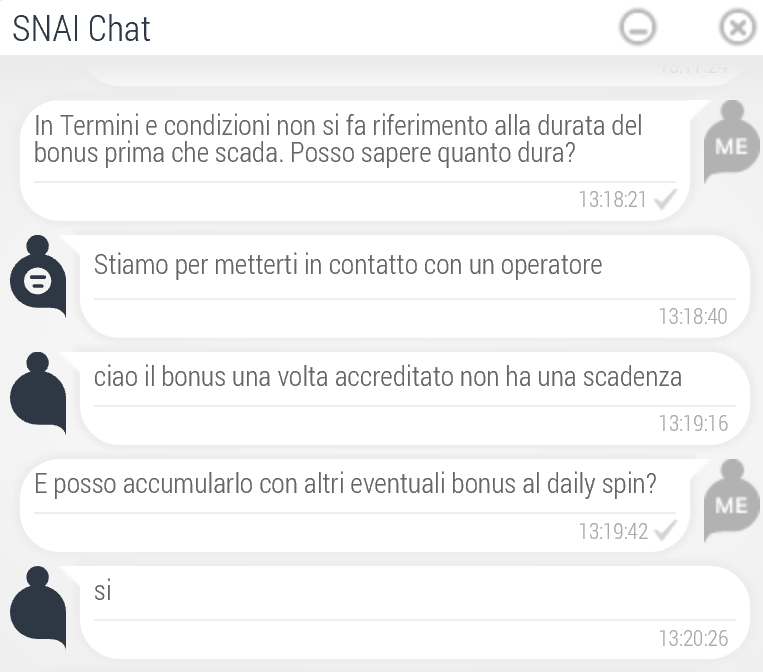Select the 'Termini e condizioni' message bubble
Viewport: 763px width, 672px height.
[x=355, y=161]
